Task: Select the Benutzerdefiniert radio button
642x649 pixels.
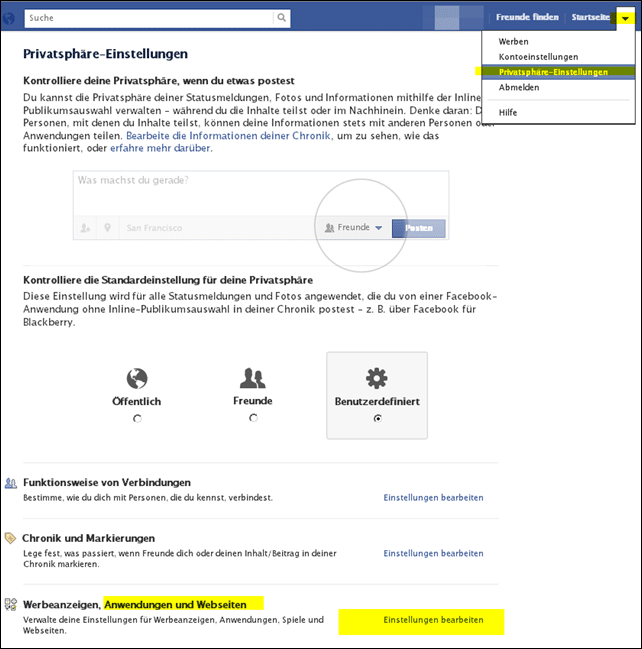Action: [x=378, y=418]
